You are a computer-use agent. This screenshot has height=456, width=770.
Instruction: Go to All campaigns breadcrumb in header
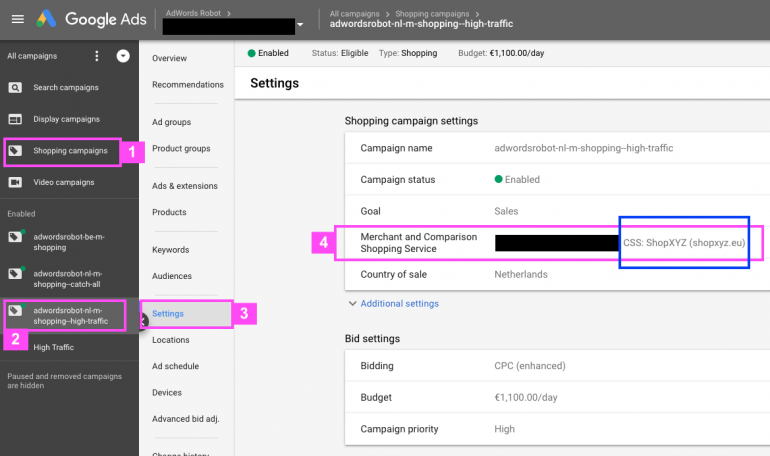[354, 14]
